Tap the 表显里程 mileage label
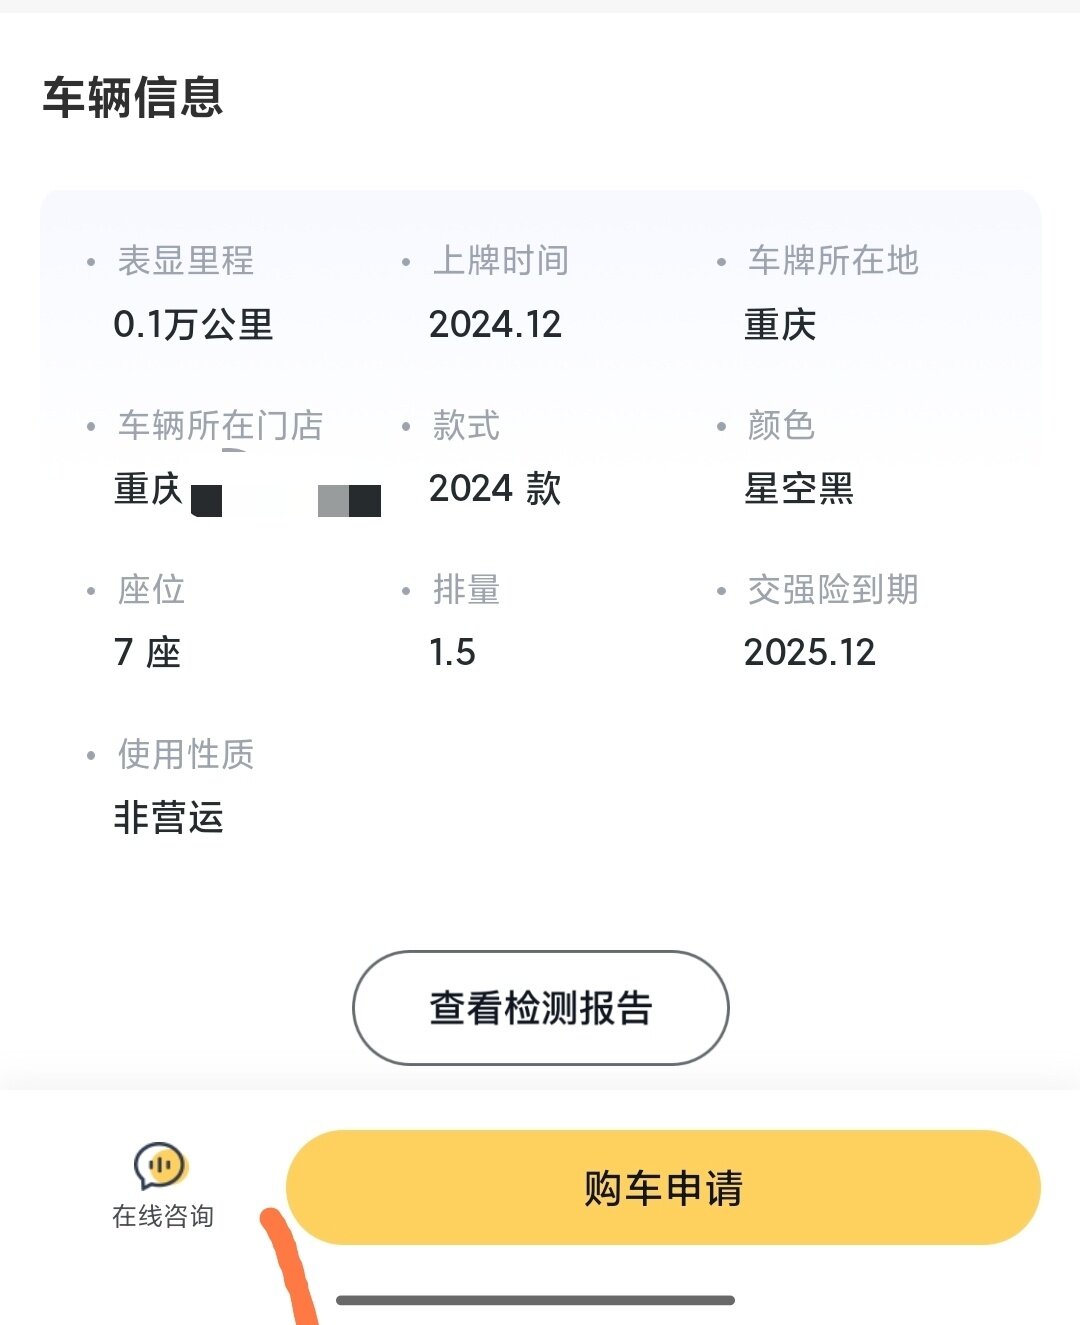The width and height of the screenshot is (1080, 1325). pyautogui.click(x=186, y=260)
